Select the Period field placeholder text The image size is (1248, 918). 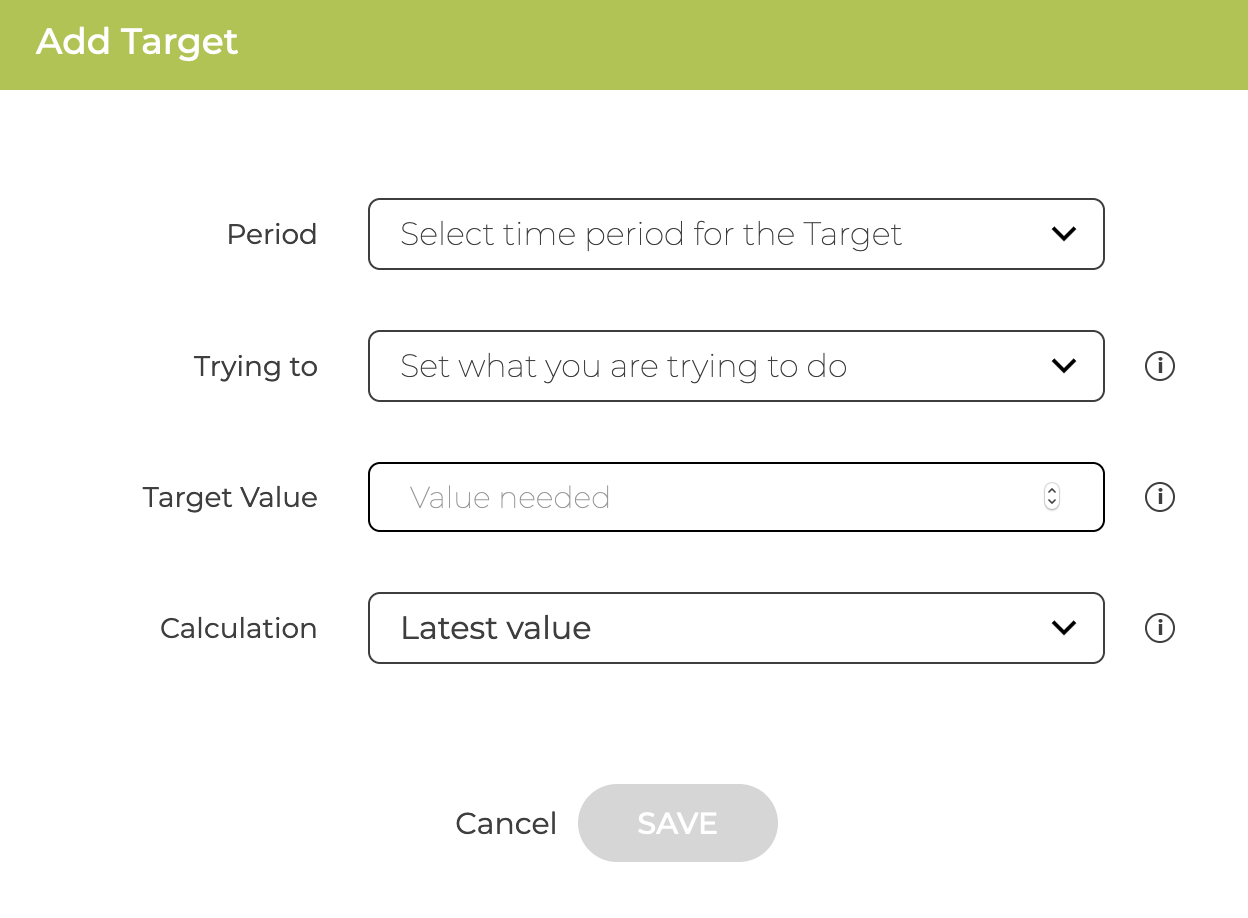click(x=651, y=234)
